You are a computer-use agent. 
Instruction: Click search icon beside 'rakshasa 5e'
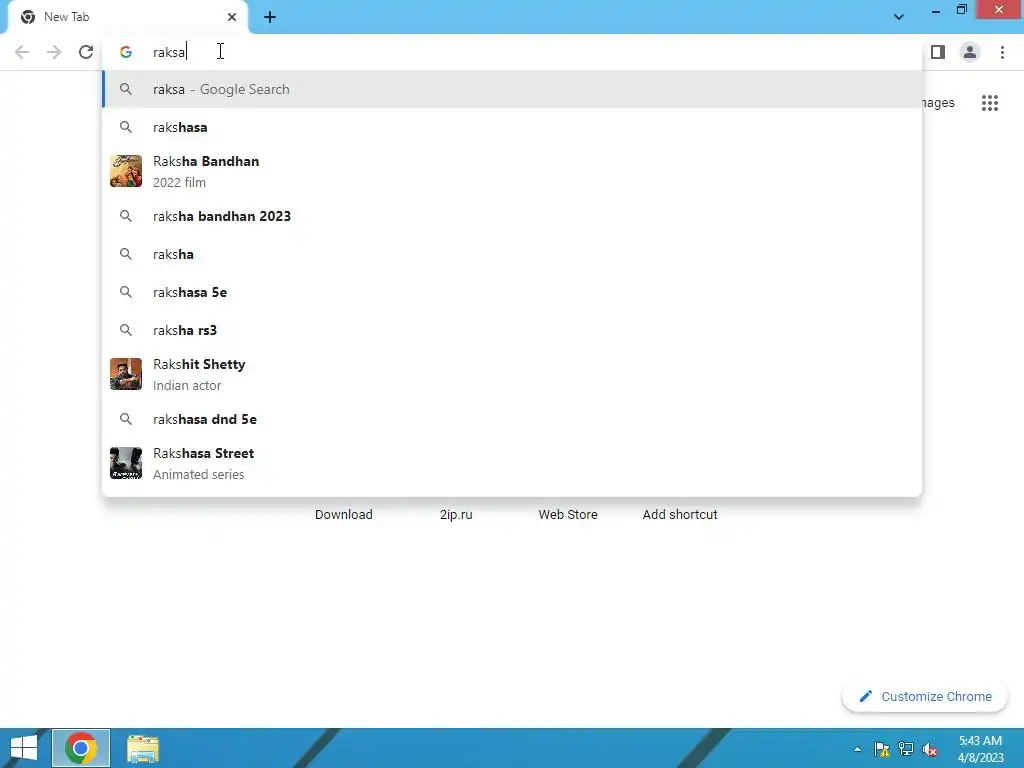click(125, 292)
